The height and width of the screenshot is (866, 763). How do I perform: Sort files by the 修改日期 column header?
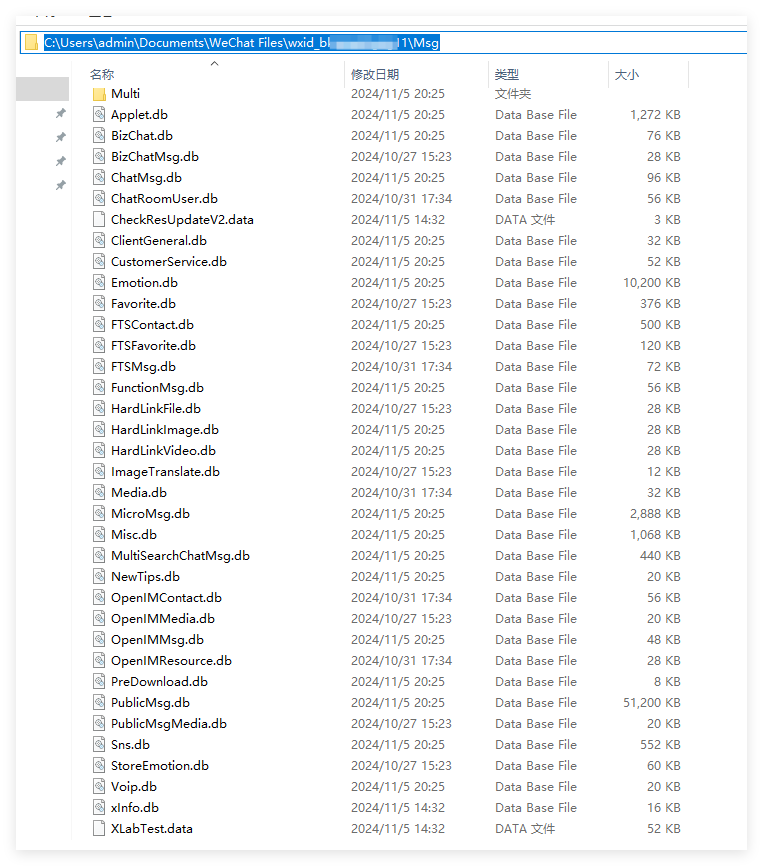[x=375, y=75]
